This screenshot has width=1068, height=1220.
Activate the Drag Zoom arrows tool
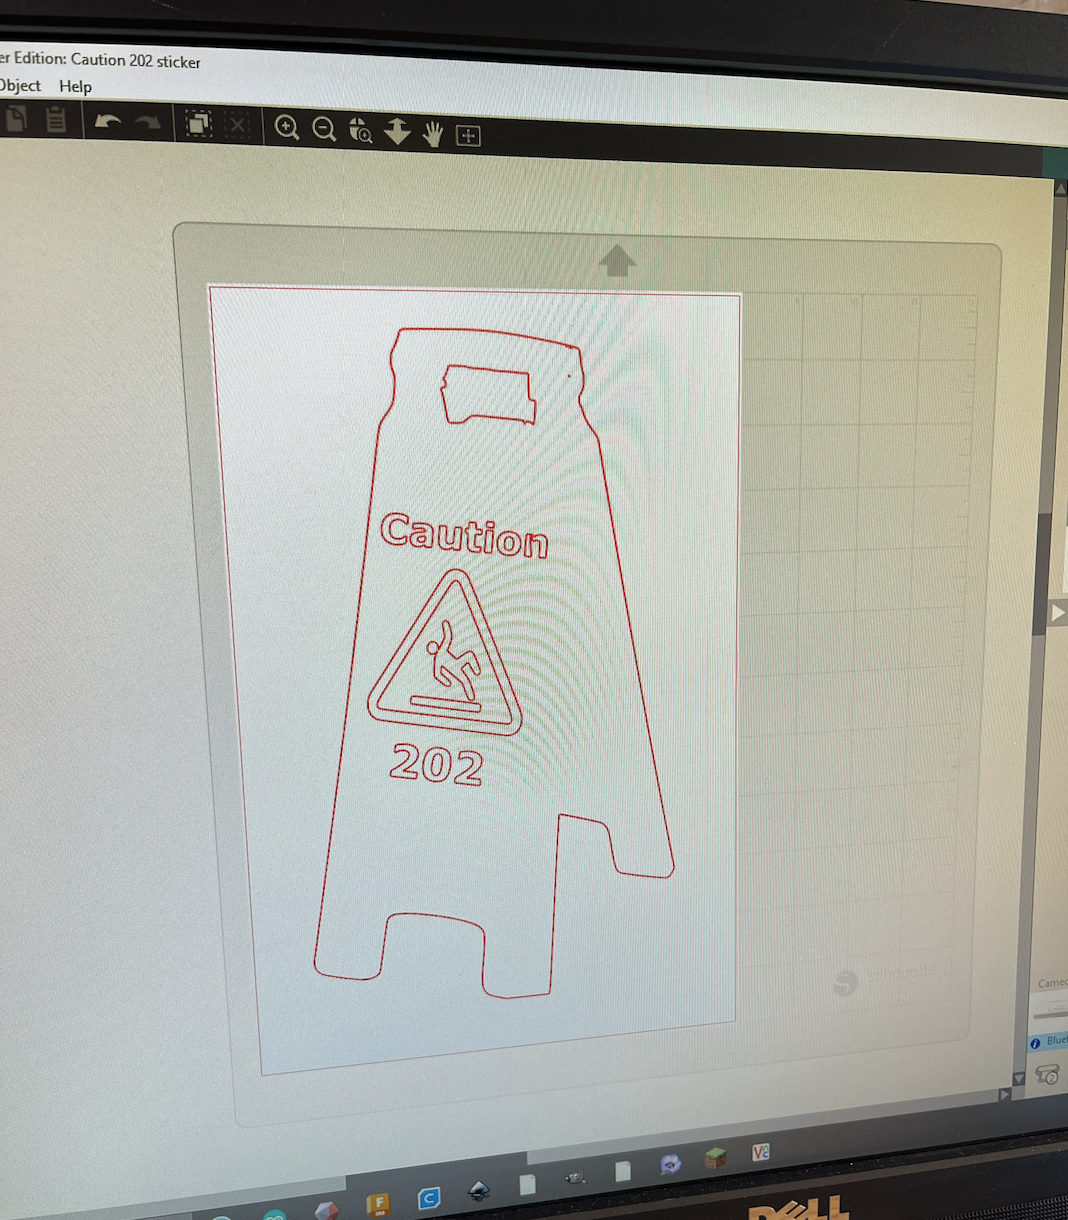pyautogui.click(x=398, y=131)
